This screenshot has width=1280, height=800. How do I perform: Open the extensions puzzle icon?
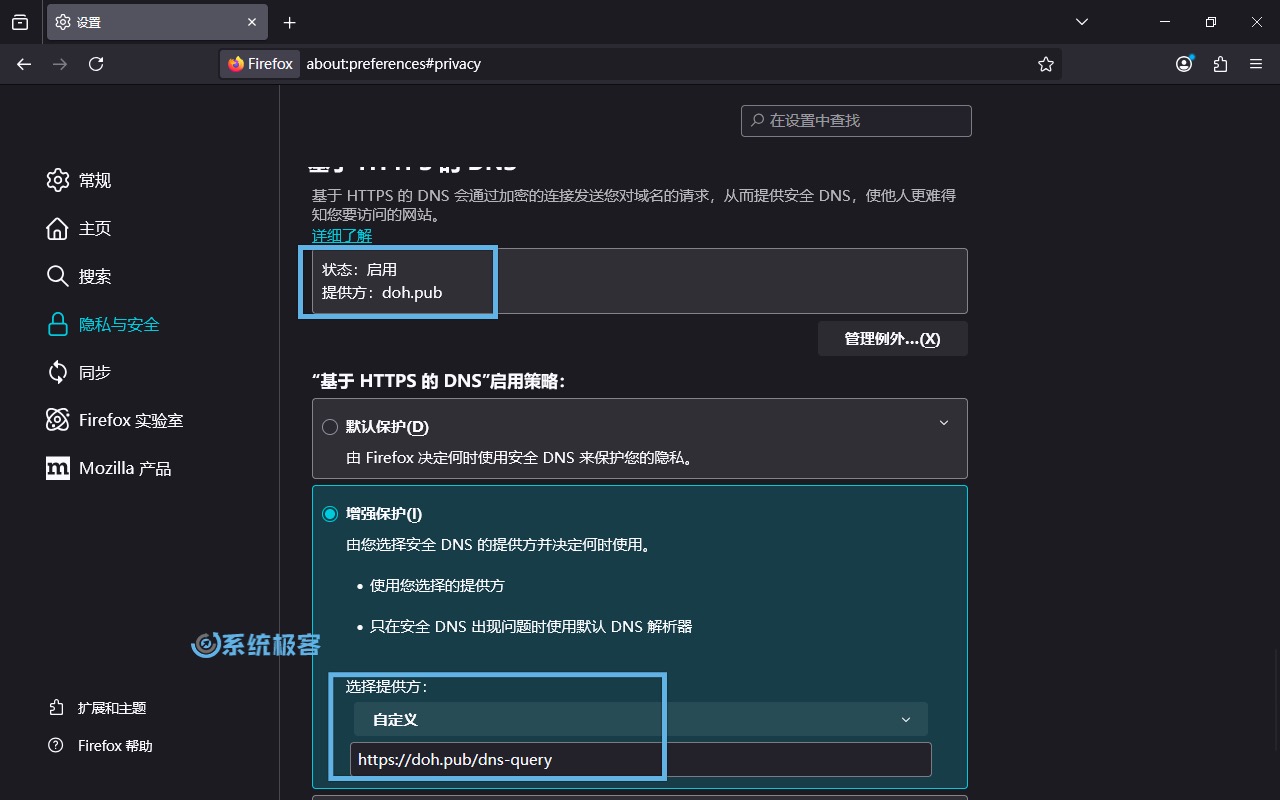tap(1220, 64)
